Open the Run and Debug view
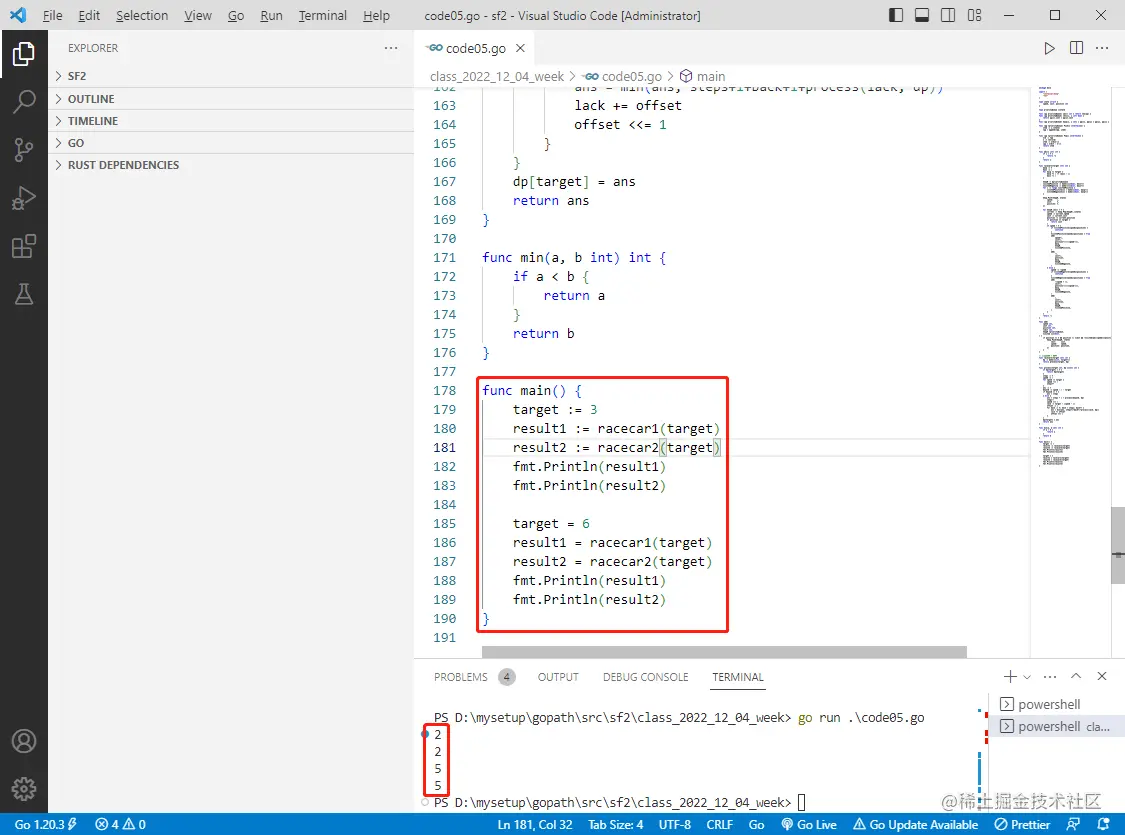Viewport: 1125px width, 835px height. pos(24,198)
